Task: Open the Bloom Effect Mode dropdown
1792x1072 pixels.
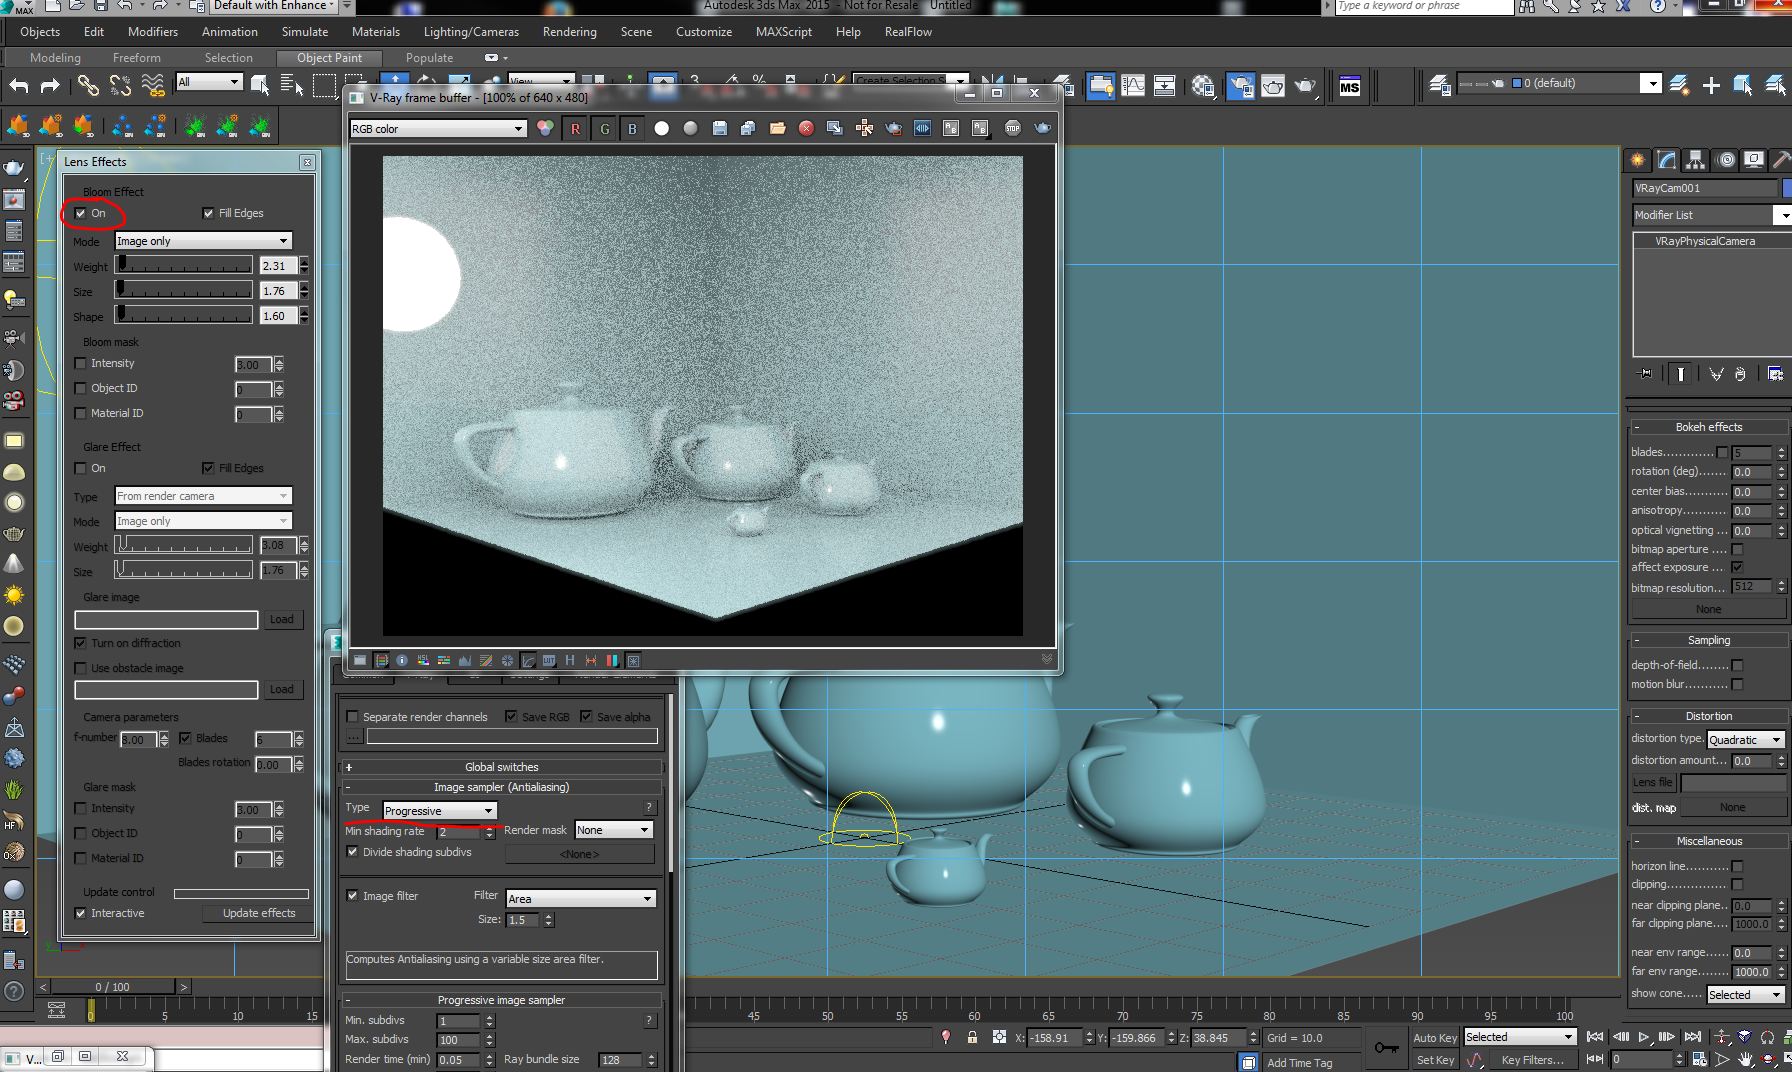Action: coord(203,241)
